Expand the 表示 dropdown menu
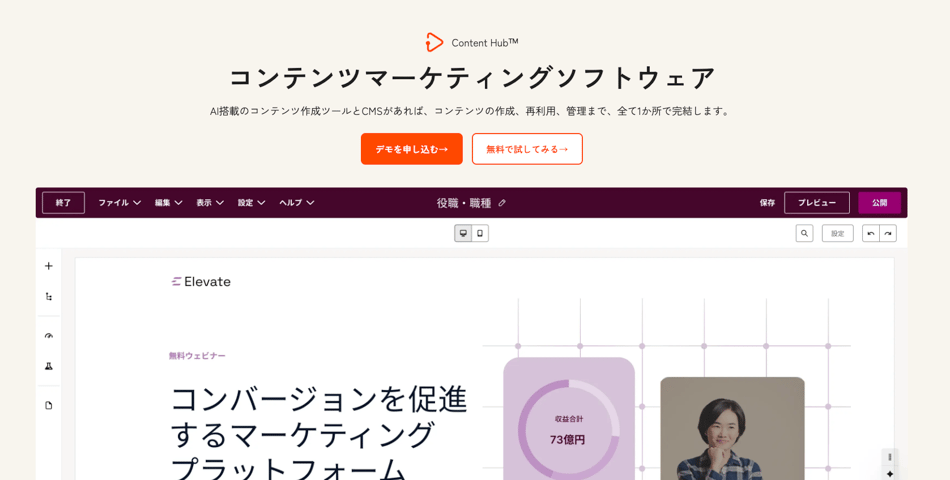The image size is (950, 480). pos(210,203)
